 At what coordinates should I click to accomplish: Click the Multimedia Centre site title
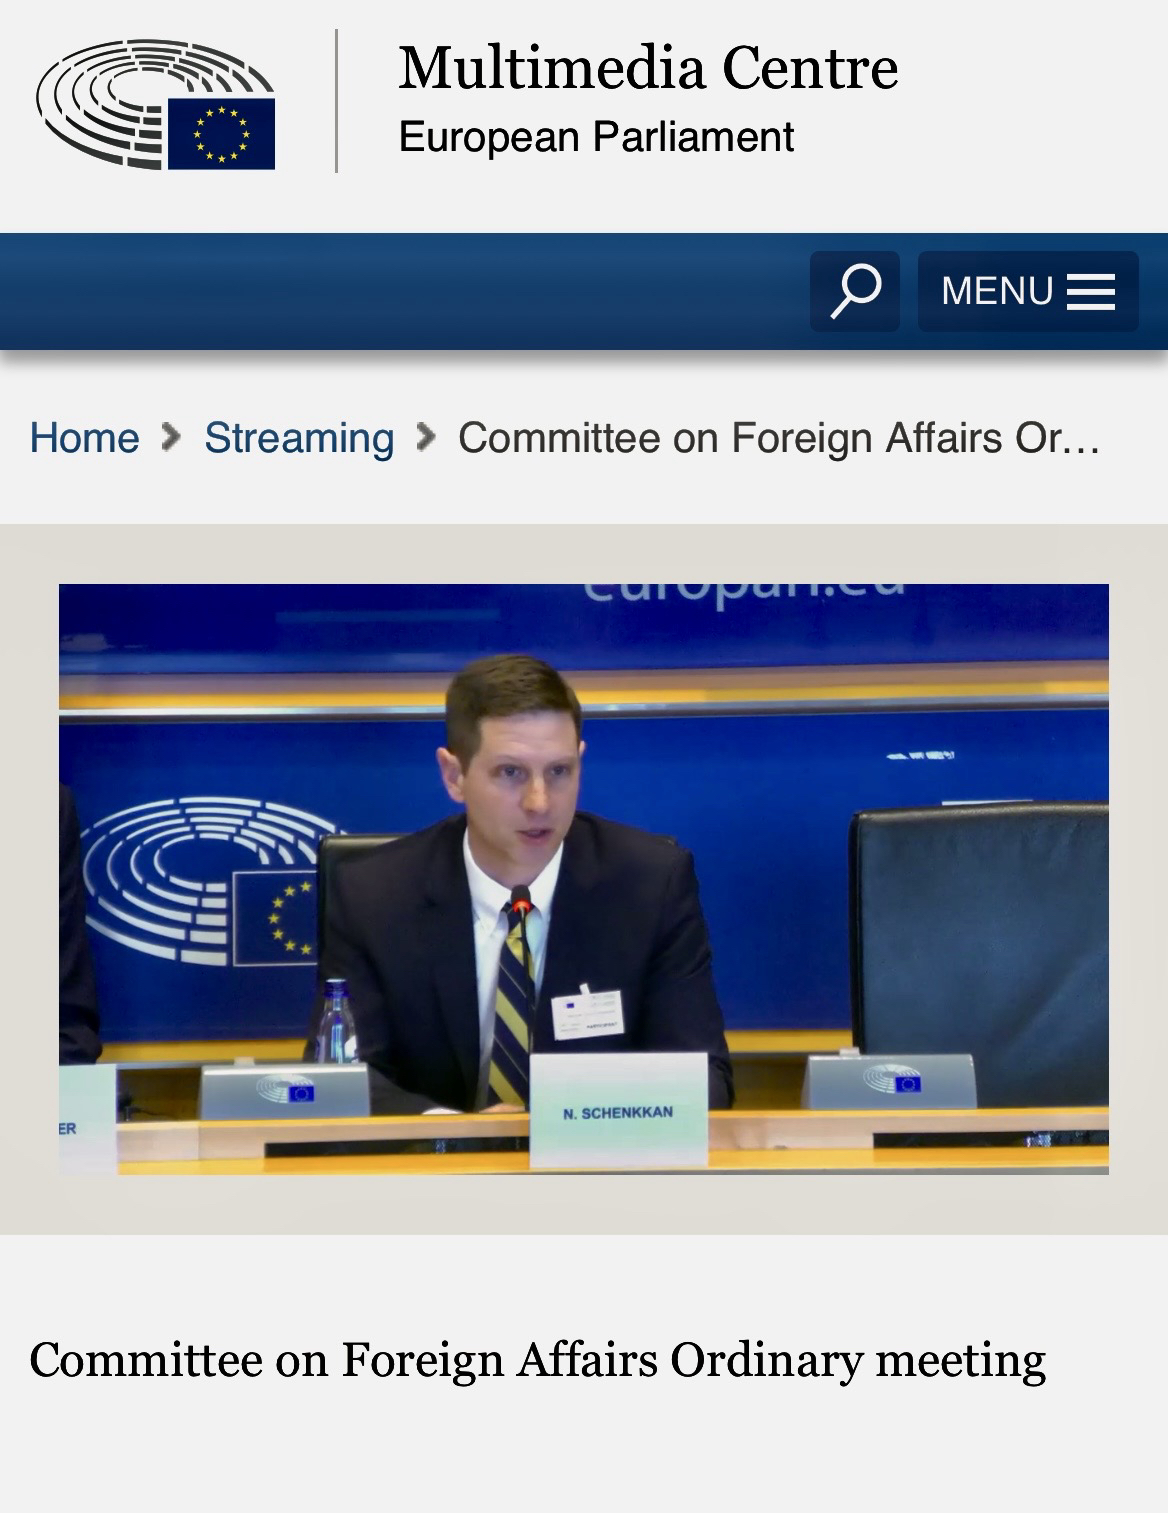pos(648,68)
